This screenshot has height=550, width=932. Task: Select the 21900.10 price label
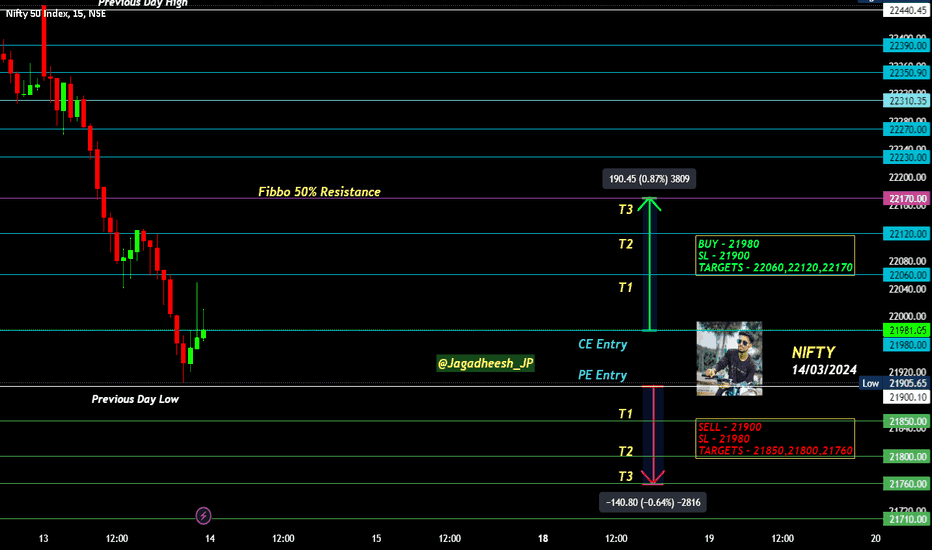coord(906,397)
